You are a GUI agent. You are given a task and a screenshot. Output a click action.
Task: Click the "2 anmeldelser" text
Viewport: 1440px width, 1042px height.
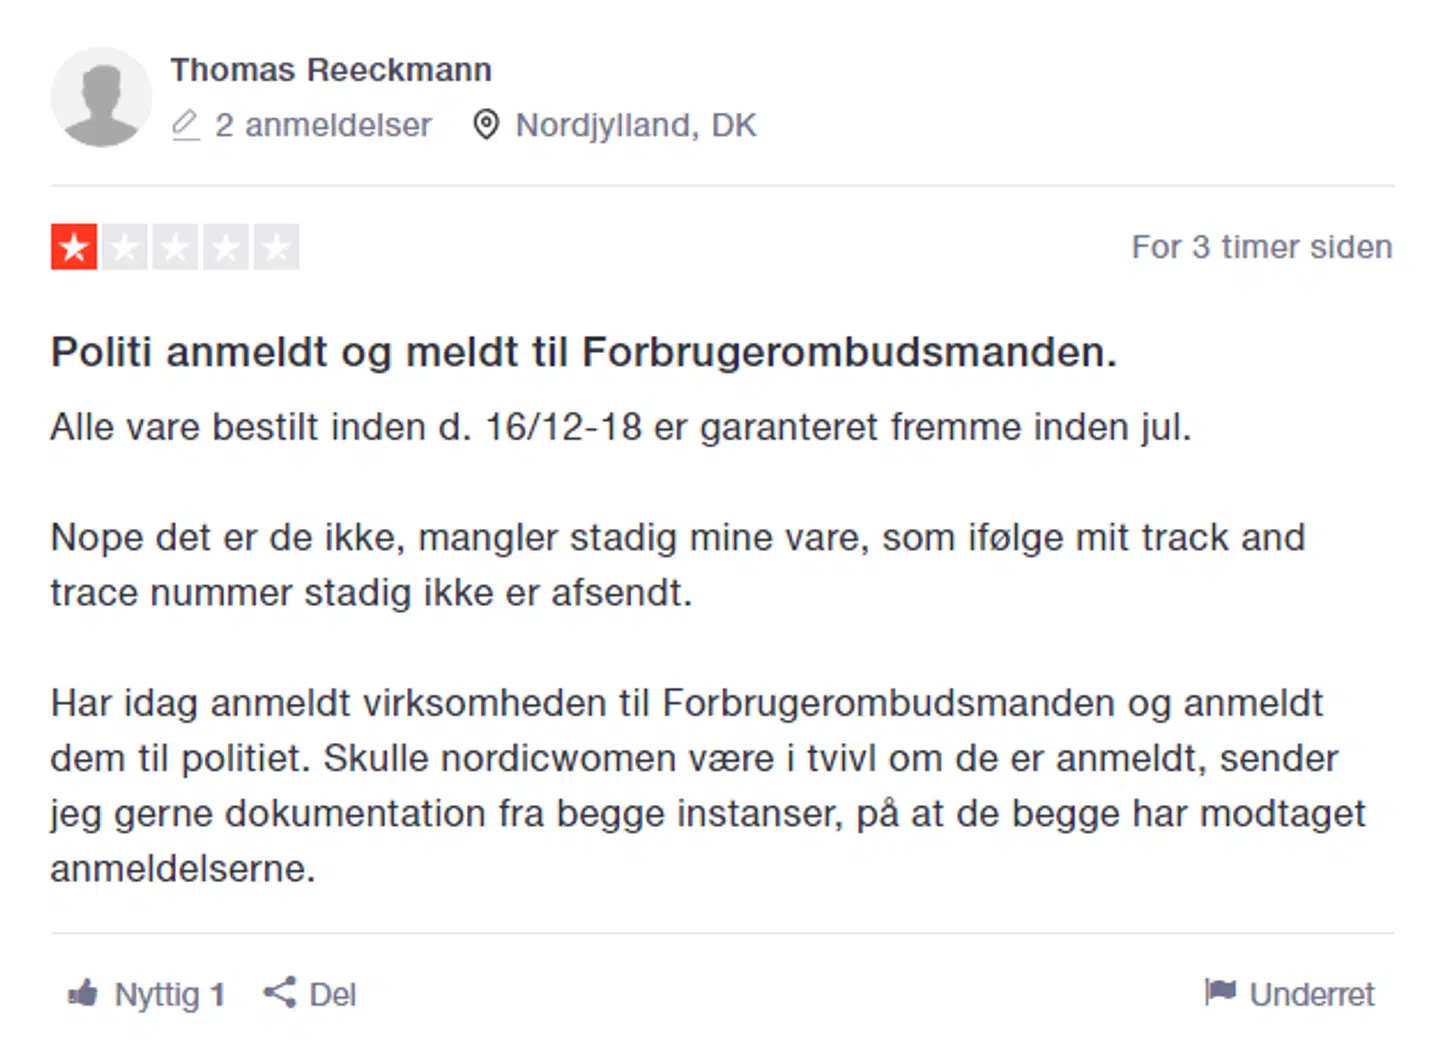[323, 125]
